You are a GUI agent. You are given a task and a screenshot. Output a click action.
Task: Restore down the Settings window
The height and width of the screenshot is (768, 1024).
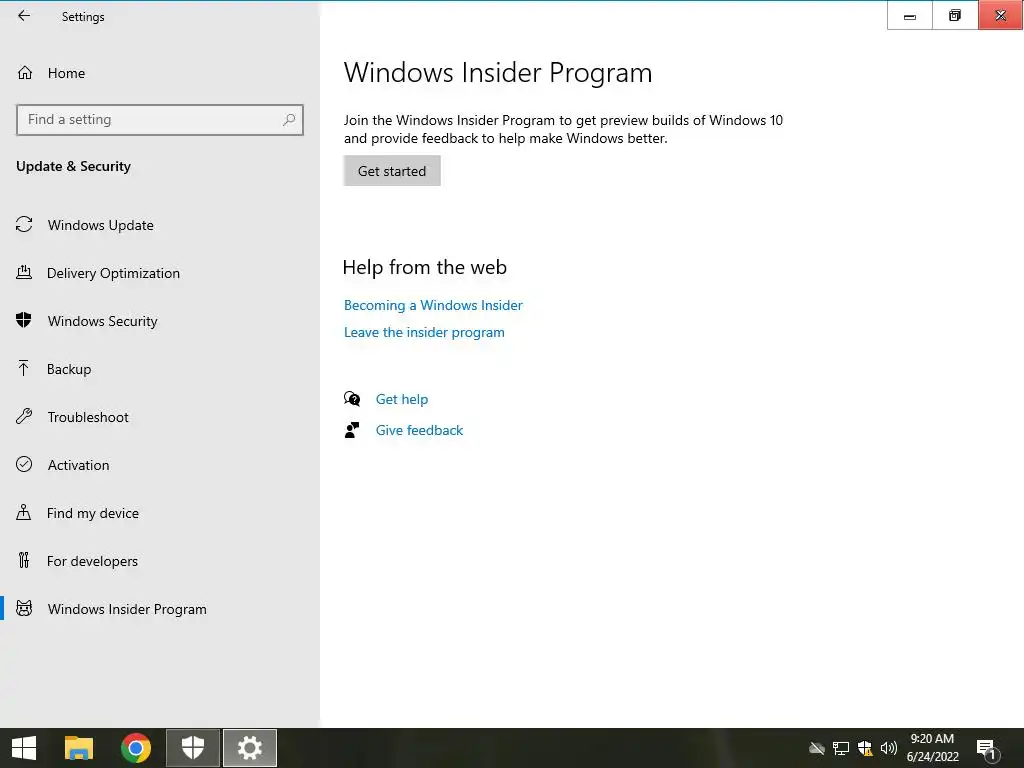[955, 16]
